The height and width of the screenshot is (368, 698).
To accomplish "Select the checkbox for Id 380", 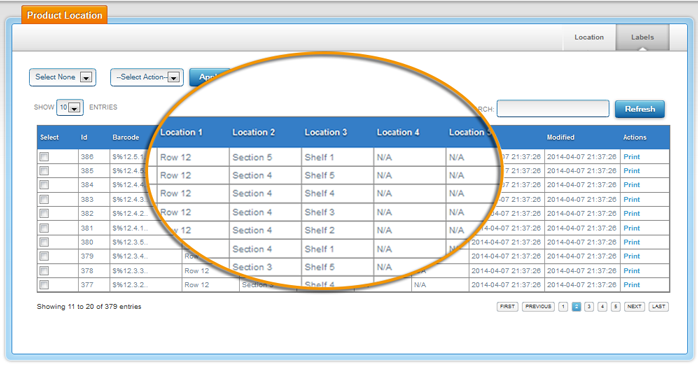I will tap(44, 242).
